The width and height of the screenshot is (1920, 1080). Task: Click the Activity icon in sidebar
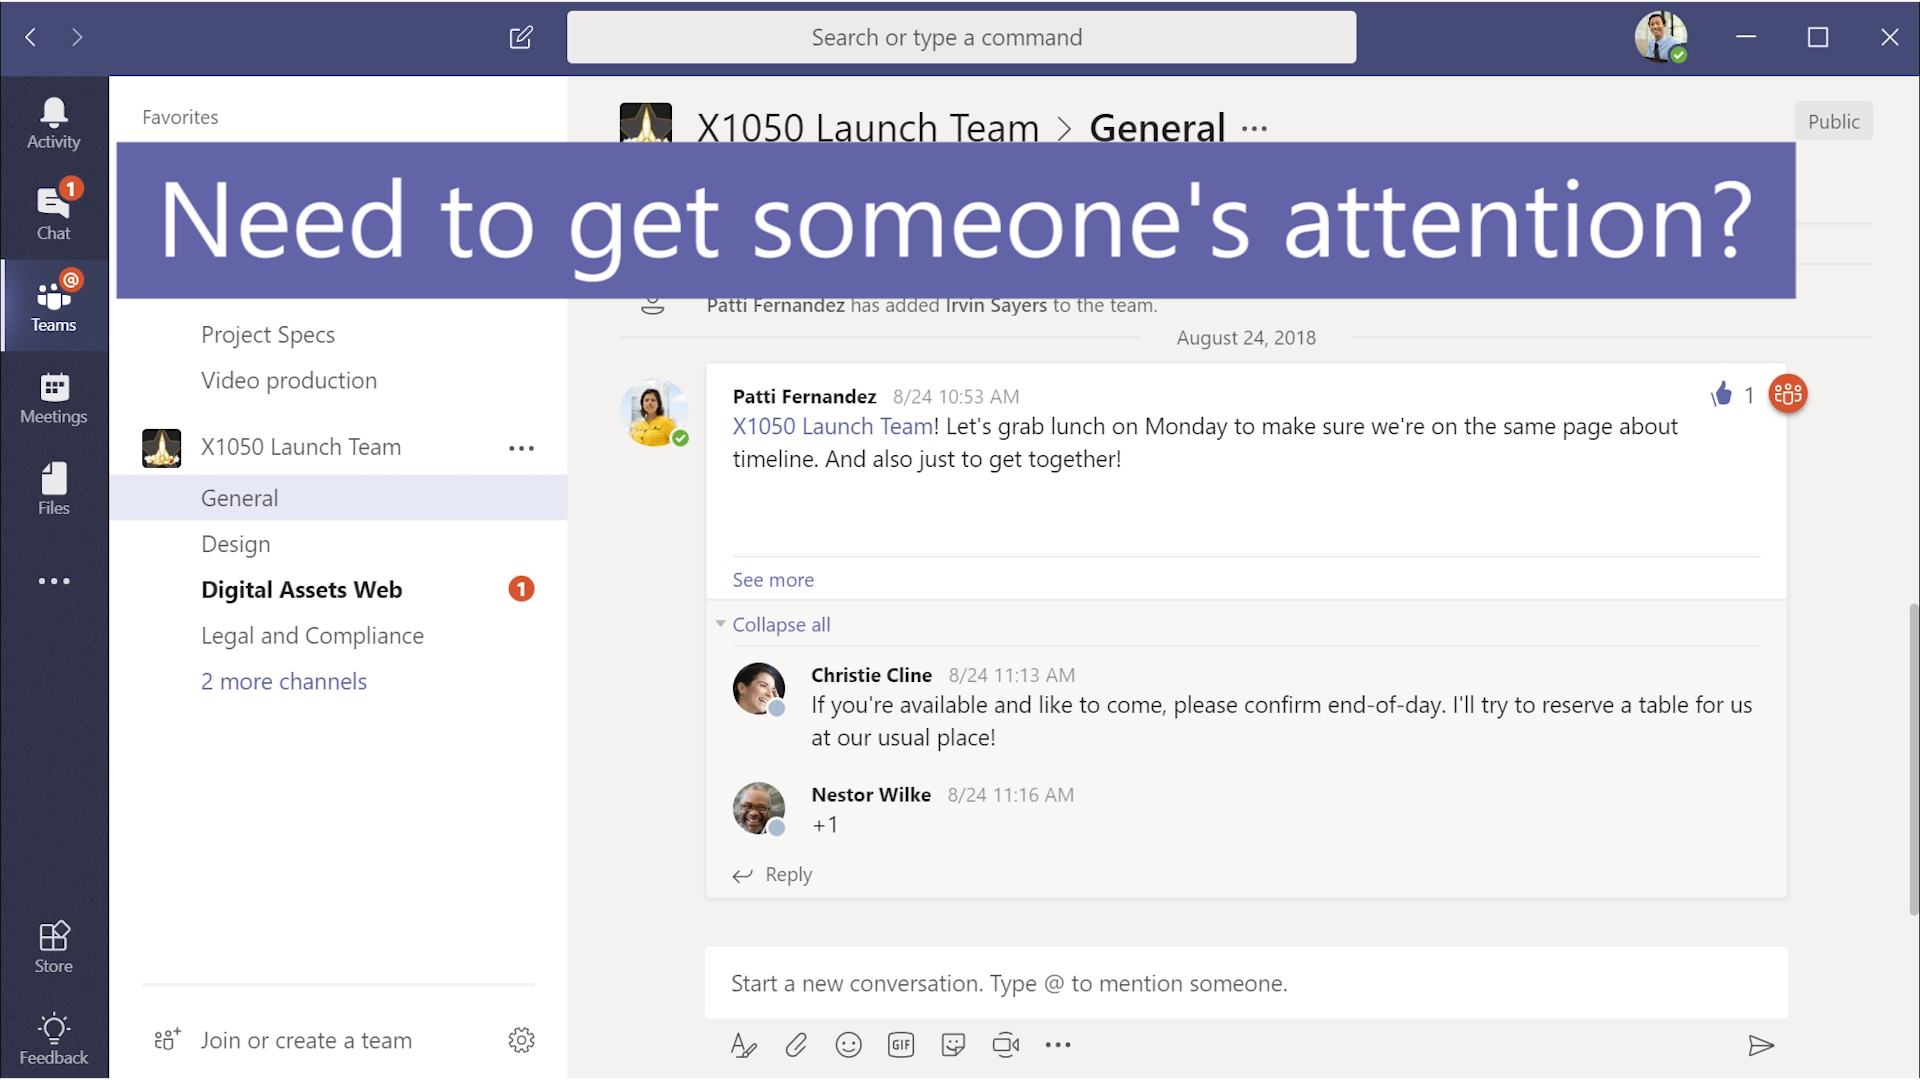(53, 121)
